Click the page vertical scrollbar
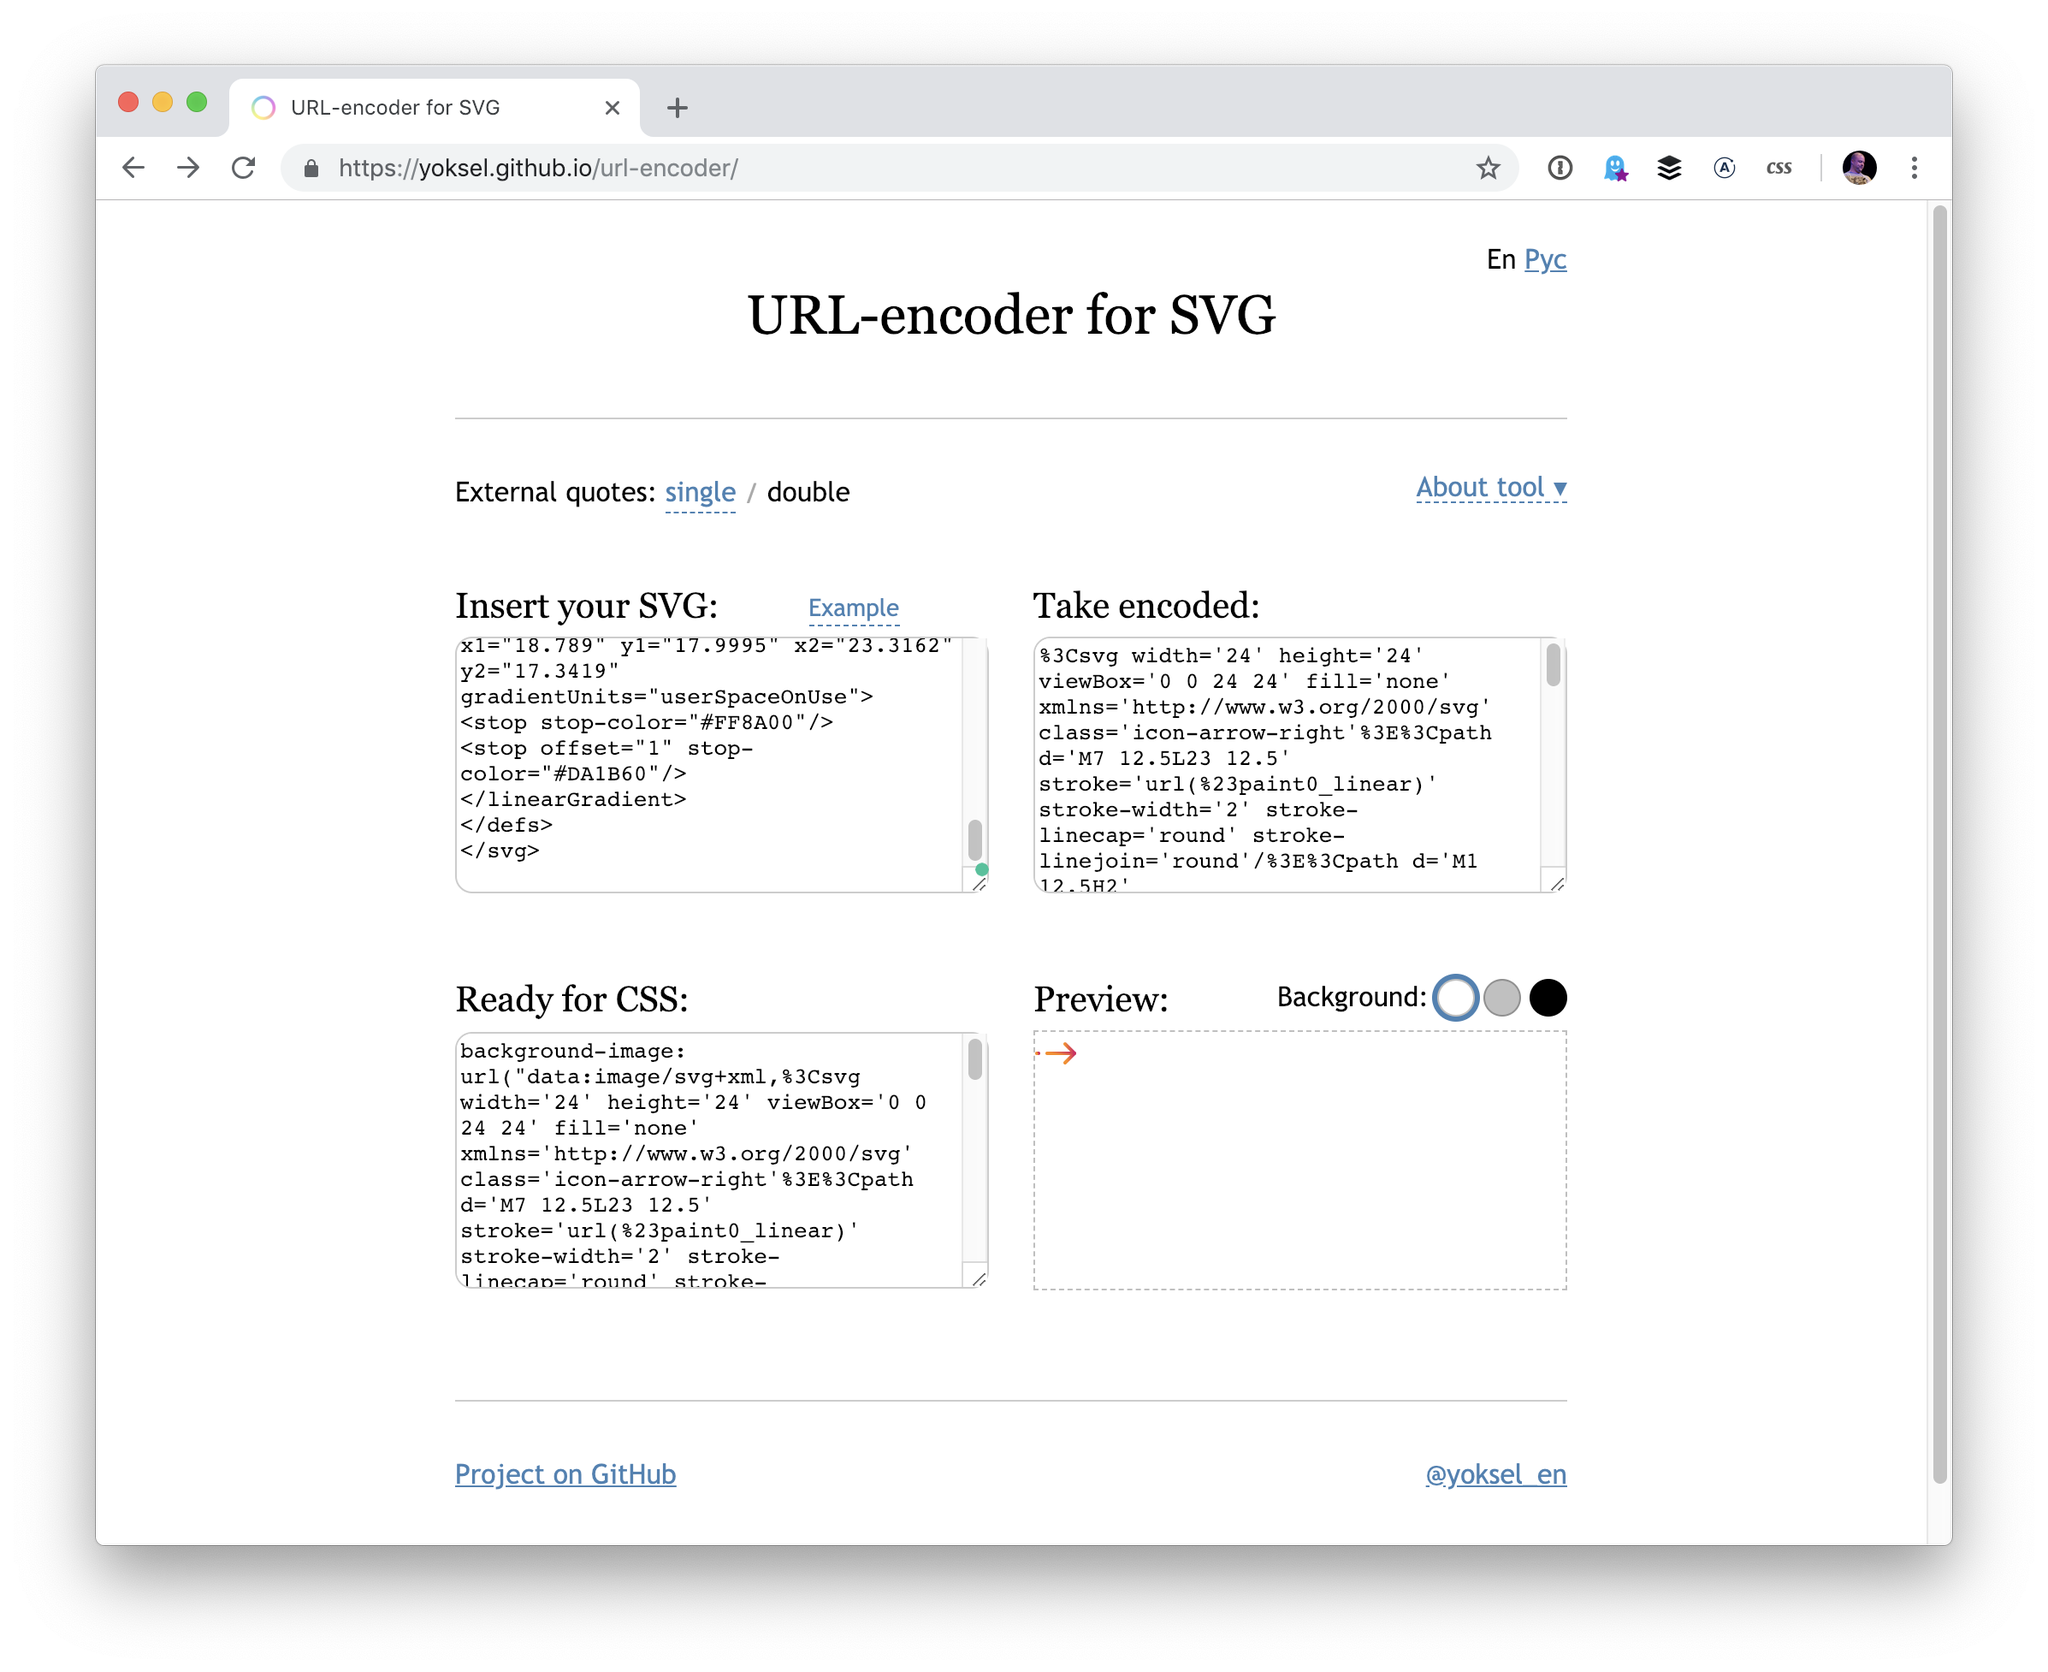This screenshot has width=2048, height=1672. coord(1940,843)
